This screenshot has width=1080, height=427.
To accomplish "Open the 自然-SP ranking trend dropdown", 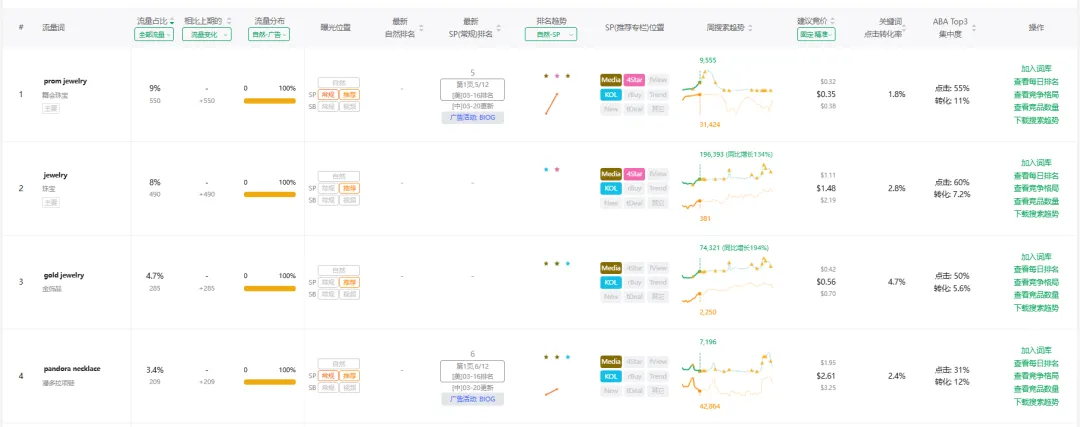I will click(550, 34).
